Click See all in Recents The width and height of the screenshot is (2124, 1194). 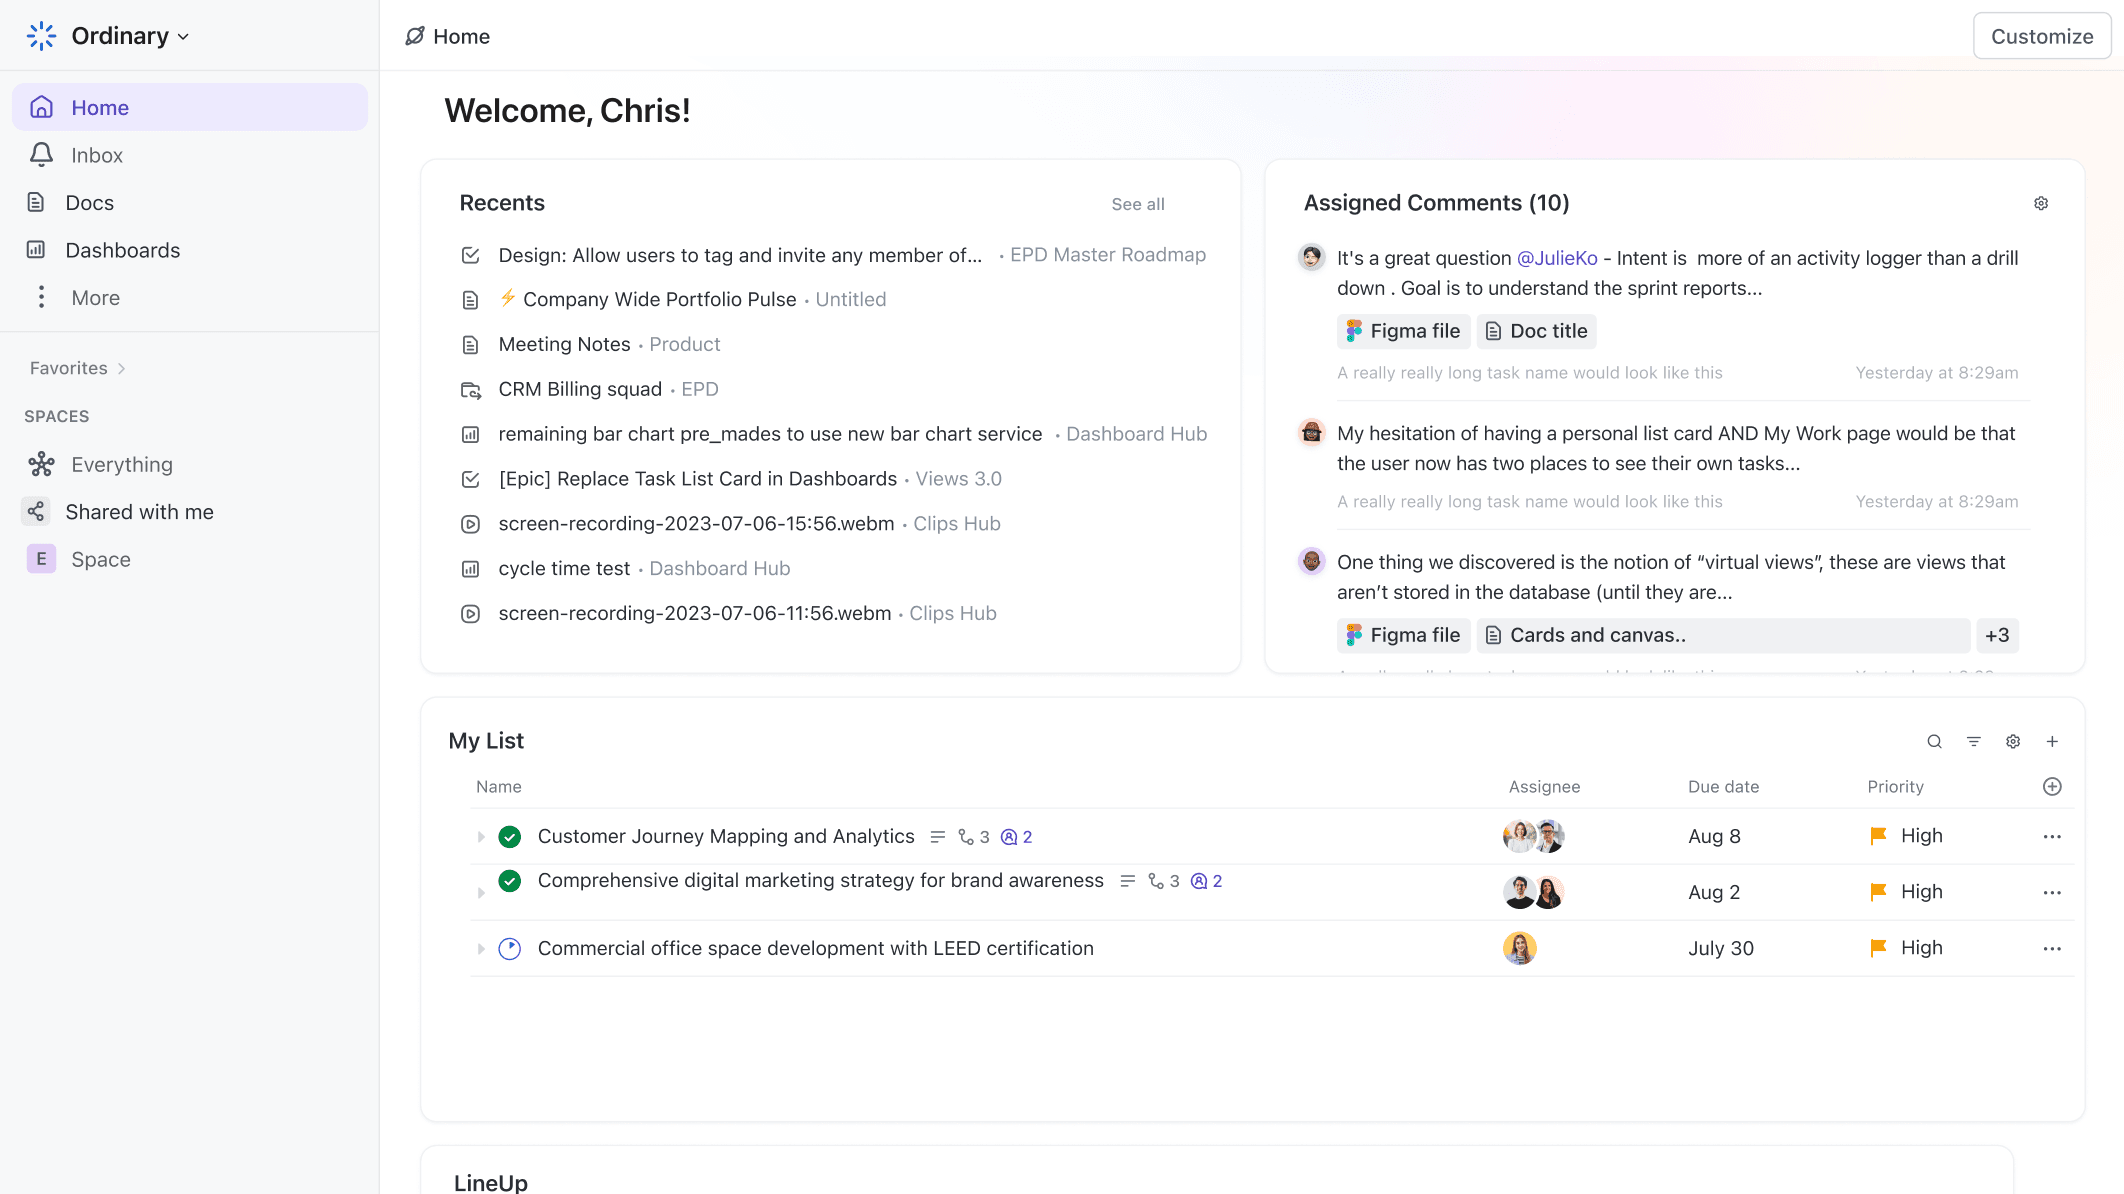(x=1137, y=204)
